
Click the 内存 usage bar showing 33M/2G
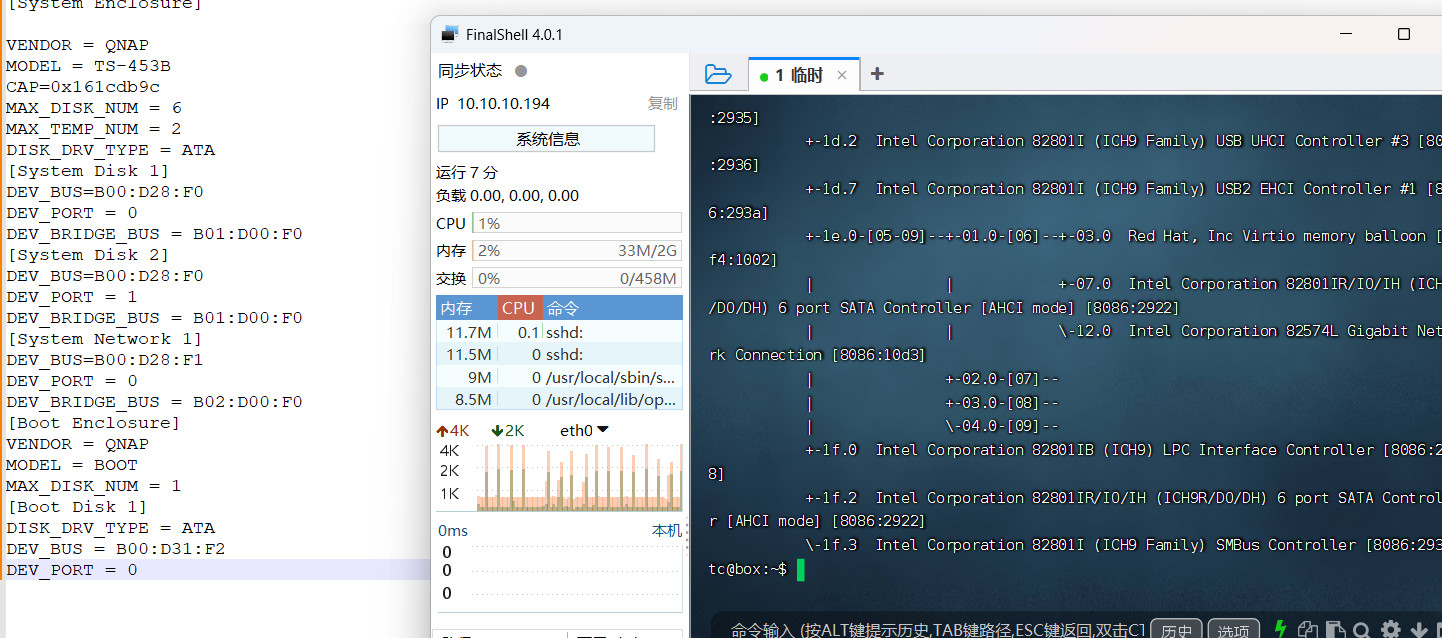point(577,250)
